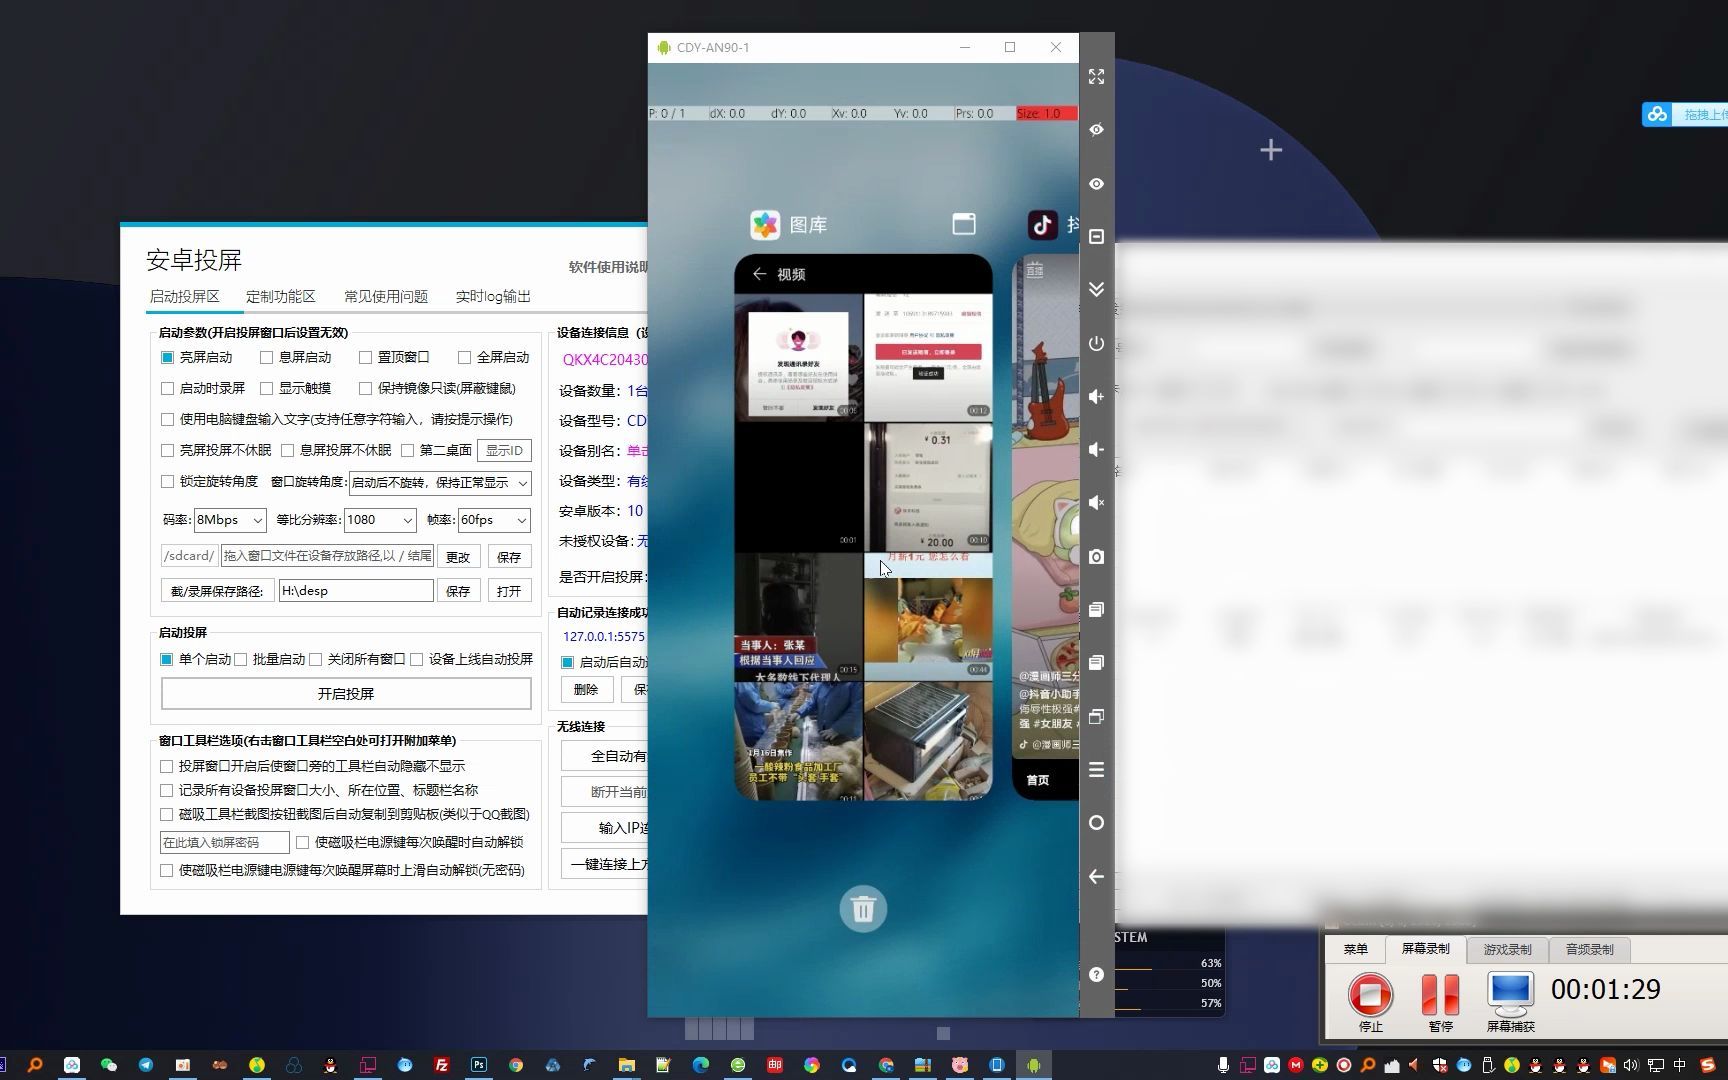
Task: Enable the 锁定旋转角度 checkbox
Action: pos(167,481)
